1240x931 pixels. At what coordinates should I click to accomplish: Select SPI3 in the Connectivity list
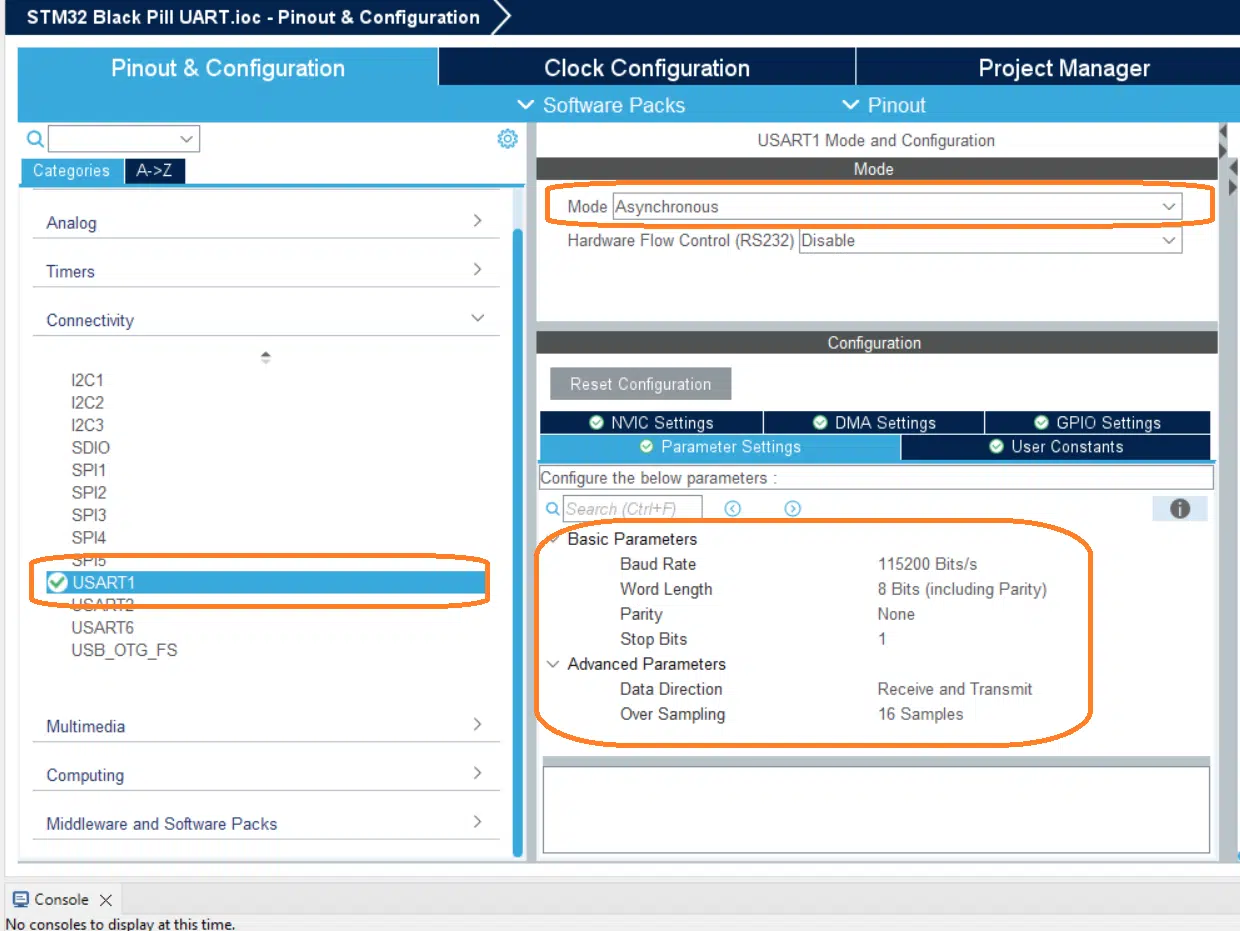pos(89,515)
